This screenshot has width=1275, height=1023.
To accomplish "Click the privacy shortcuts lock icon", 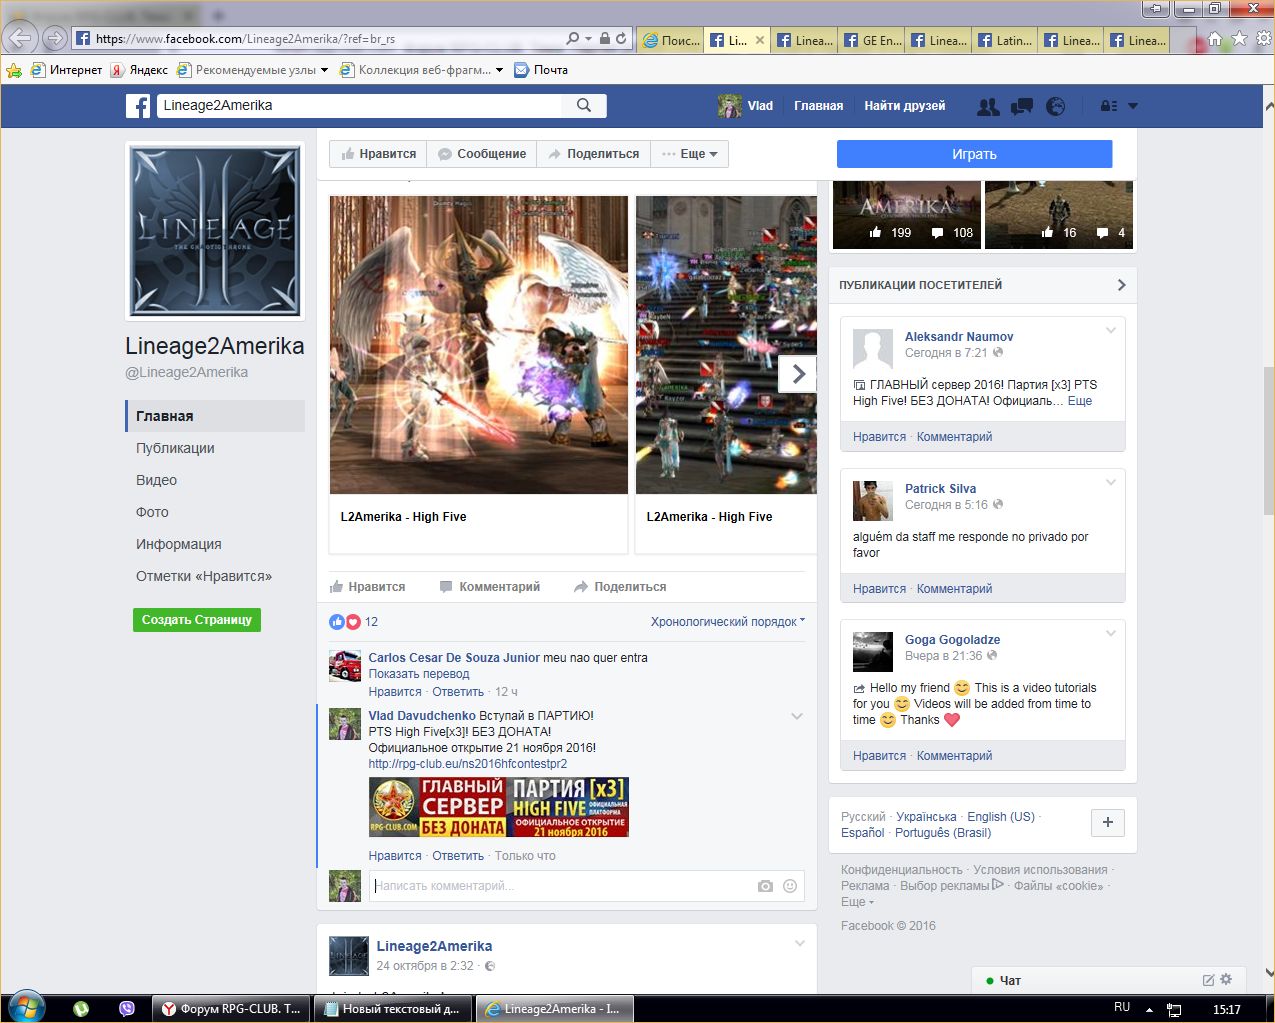I will [1108, 106].
